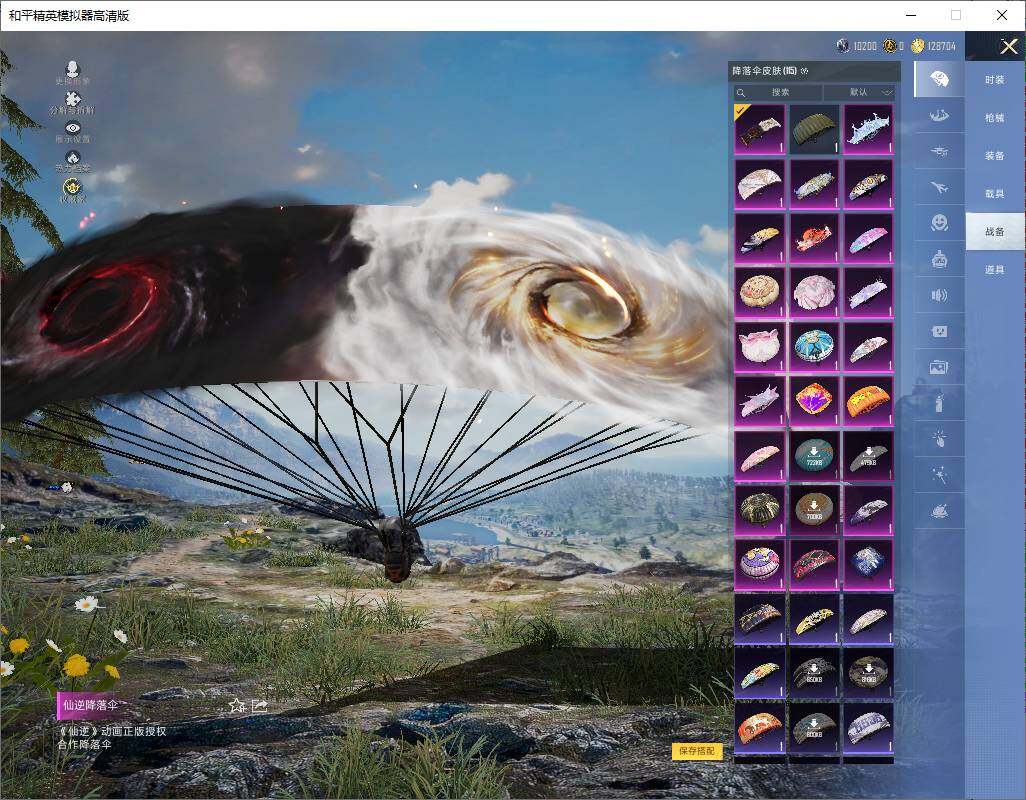Select the purple-orange square parachute skin
Screen dimensions: 1026x800
[x=814, y=400]
